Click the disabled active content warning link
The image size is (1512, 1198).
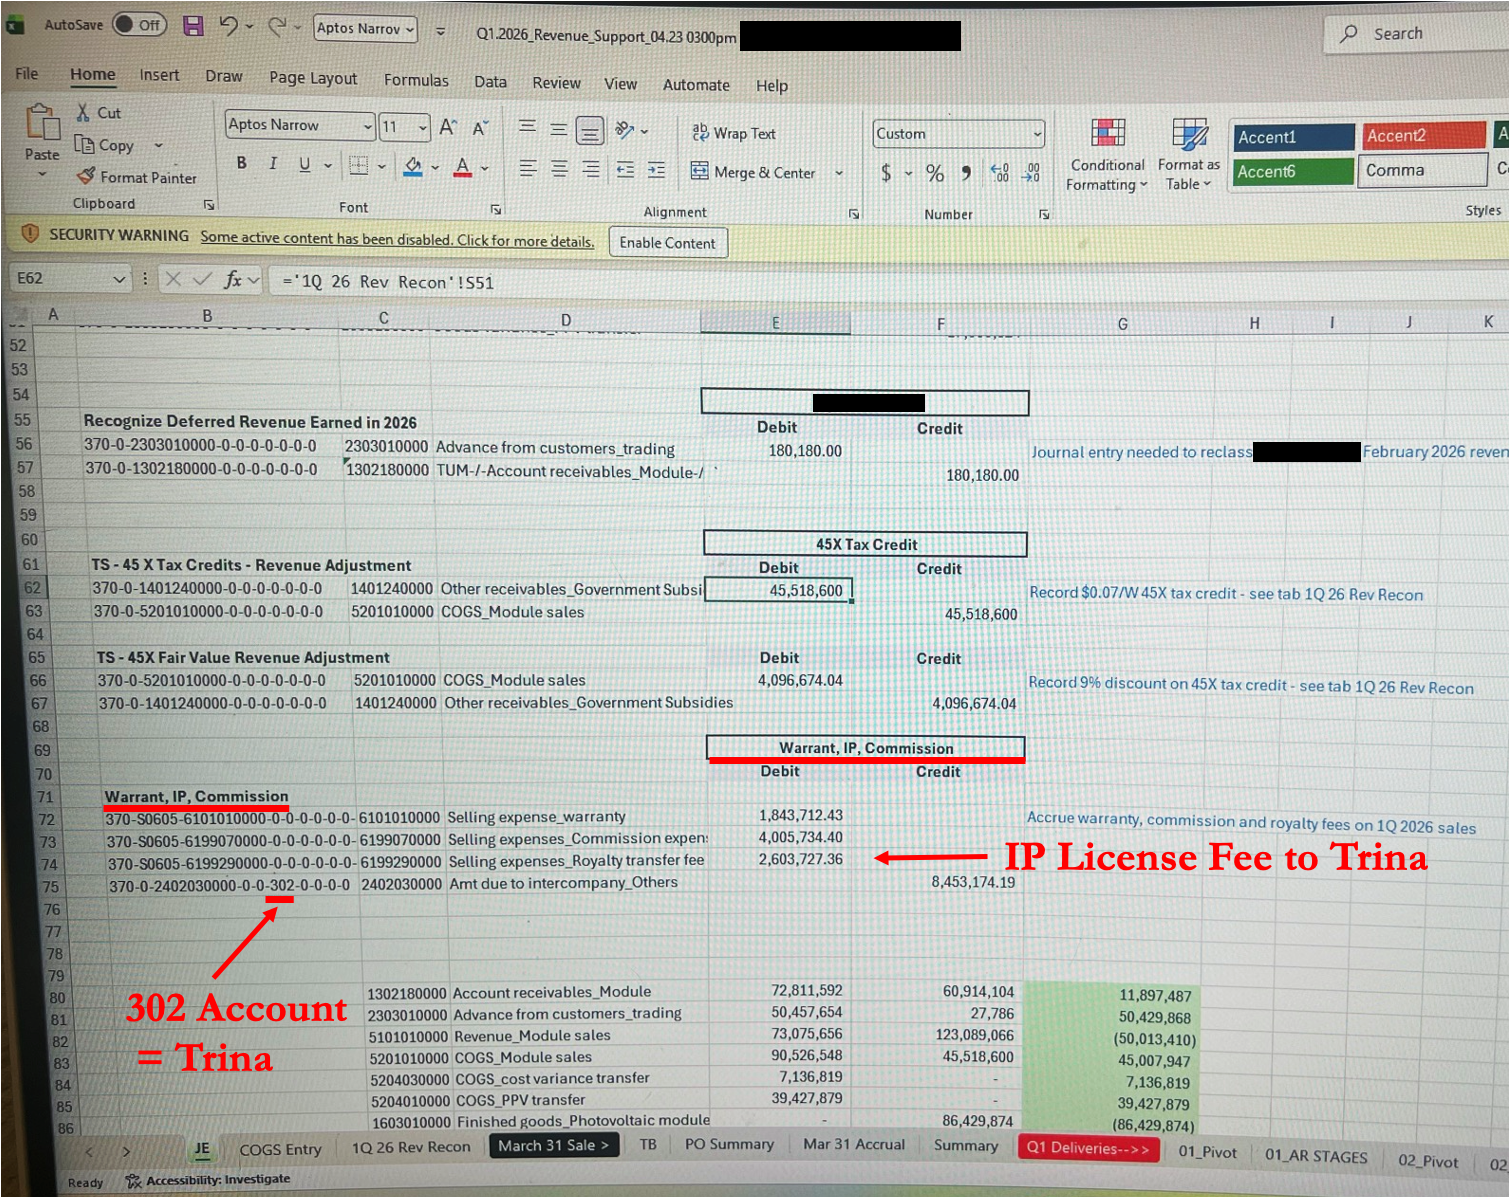point(397,240)
